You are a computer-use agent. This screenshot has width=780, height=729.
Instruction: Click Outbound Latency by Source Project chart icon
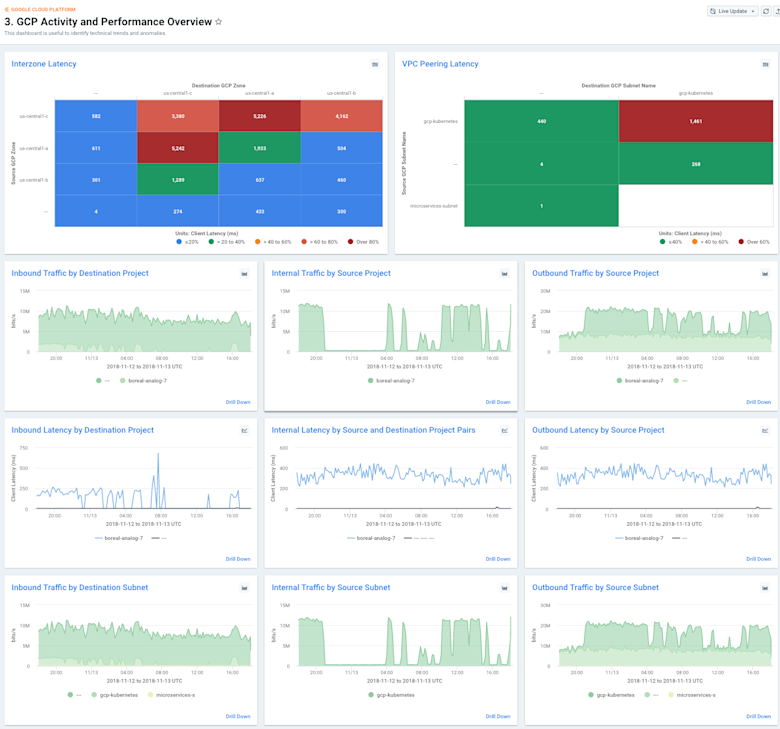click(x=765, y=430)
